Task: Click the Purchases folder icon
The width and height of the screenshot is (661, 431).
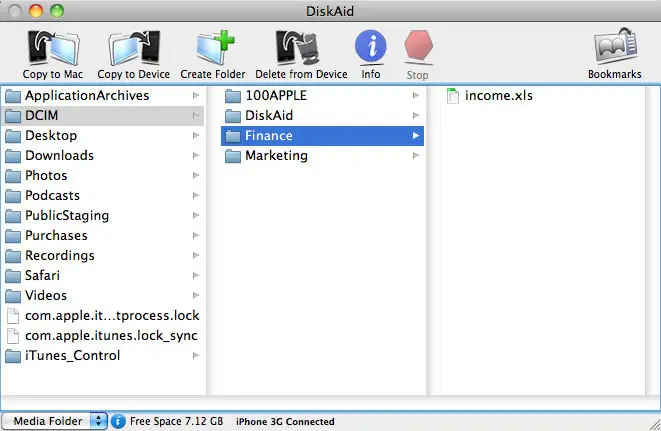Action: click(x=13, y=236)
